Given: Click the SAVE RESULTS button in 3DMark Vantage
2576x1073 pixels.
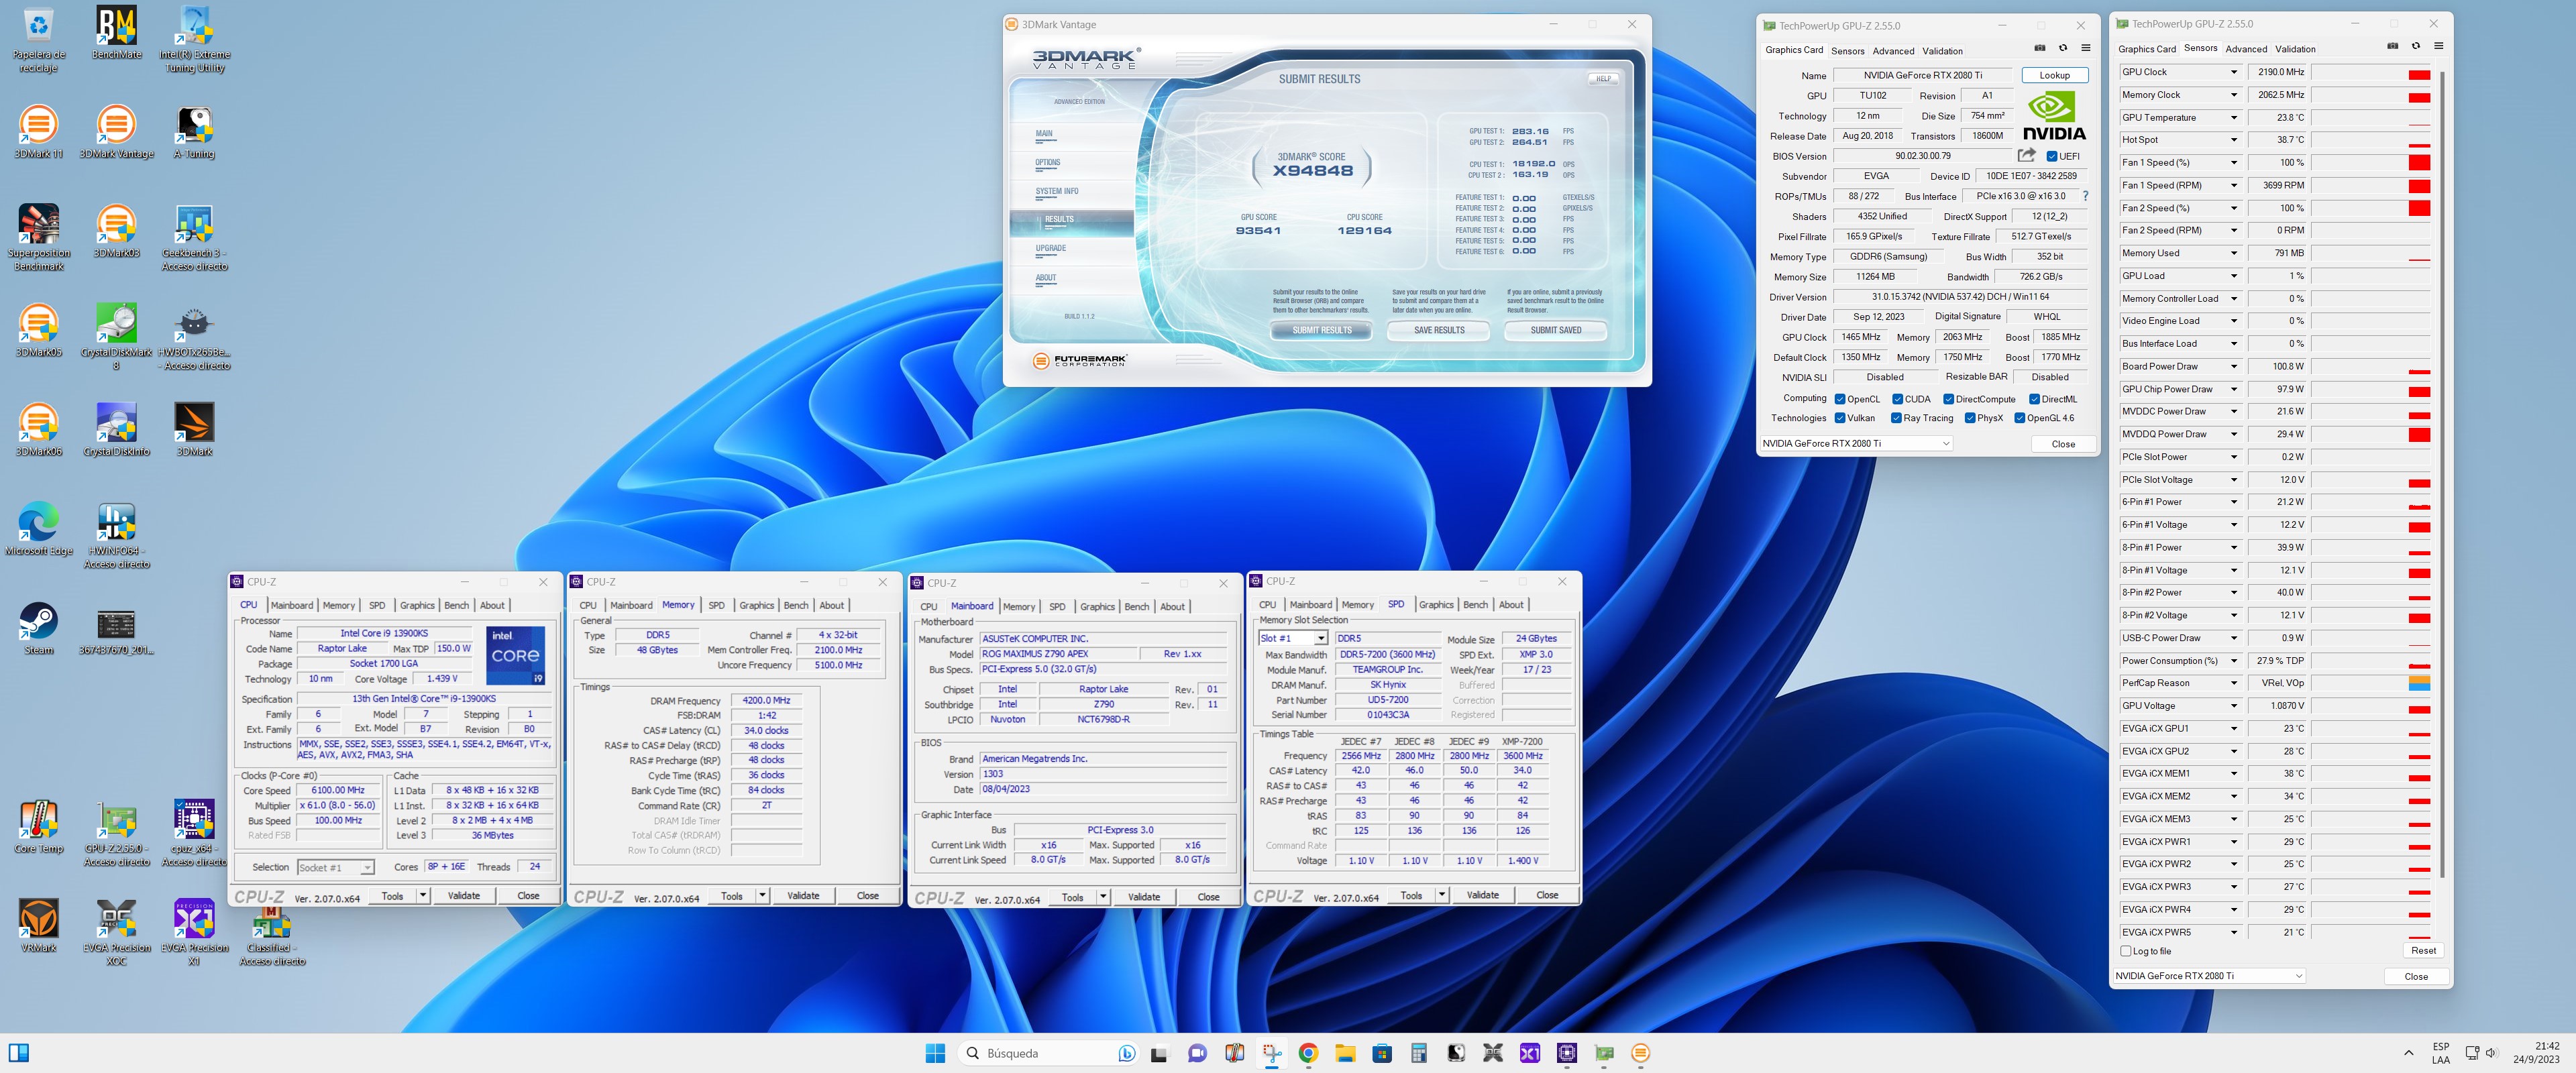Looking at the screenshot, I should pyautogui.click(x=1438, y=330).
